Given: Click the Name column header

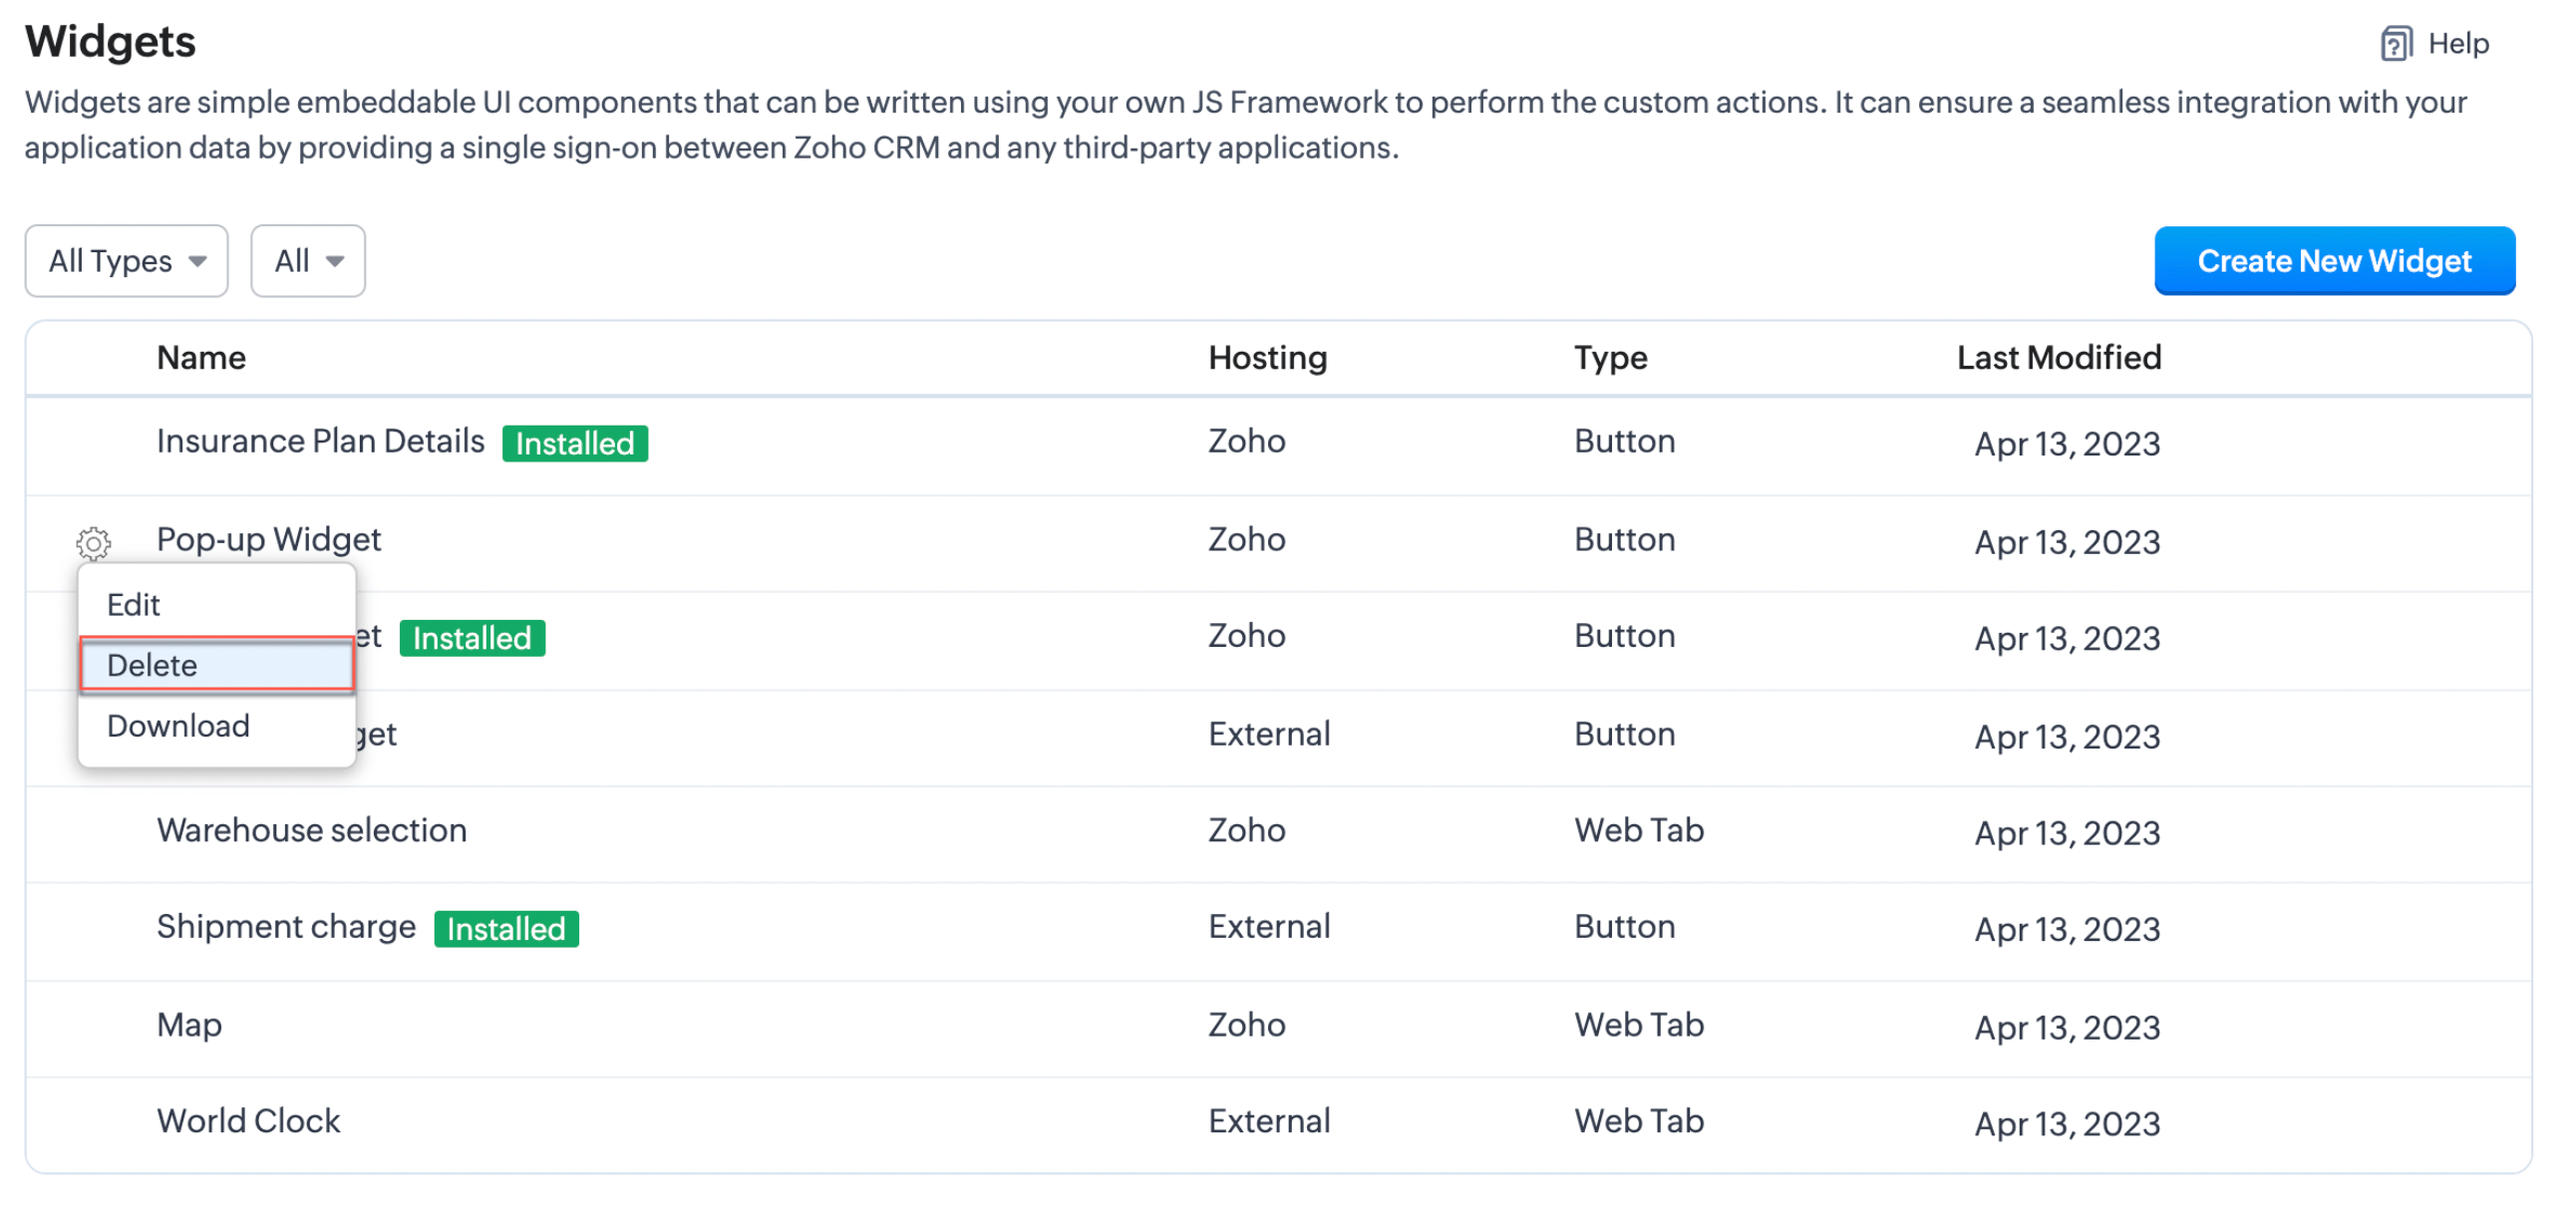Looking at the screenshot, I should 201,358.
